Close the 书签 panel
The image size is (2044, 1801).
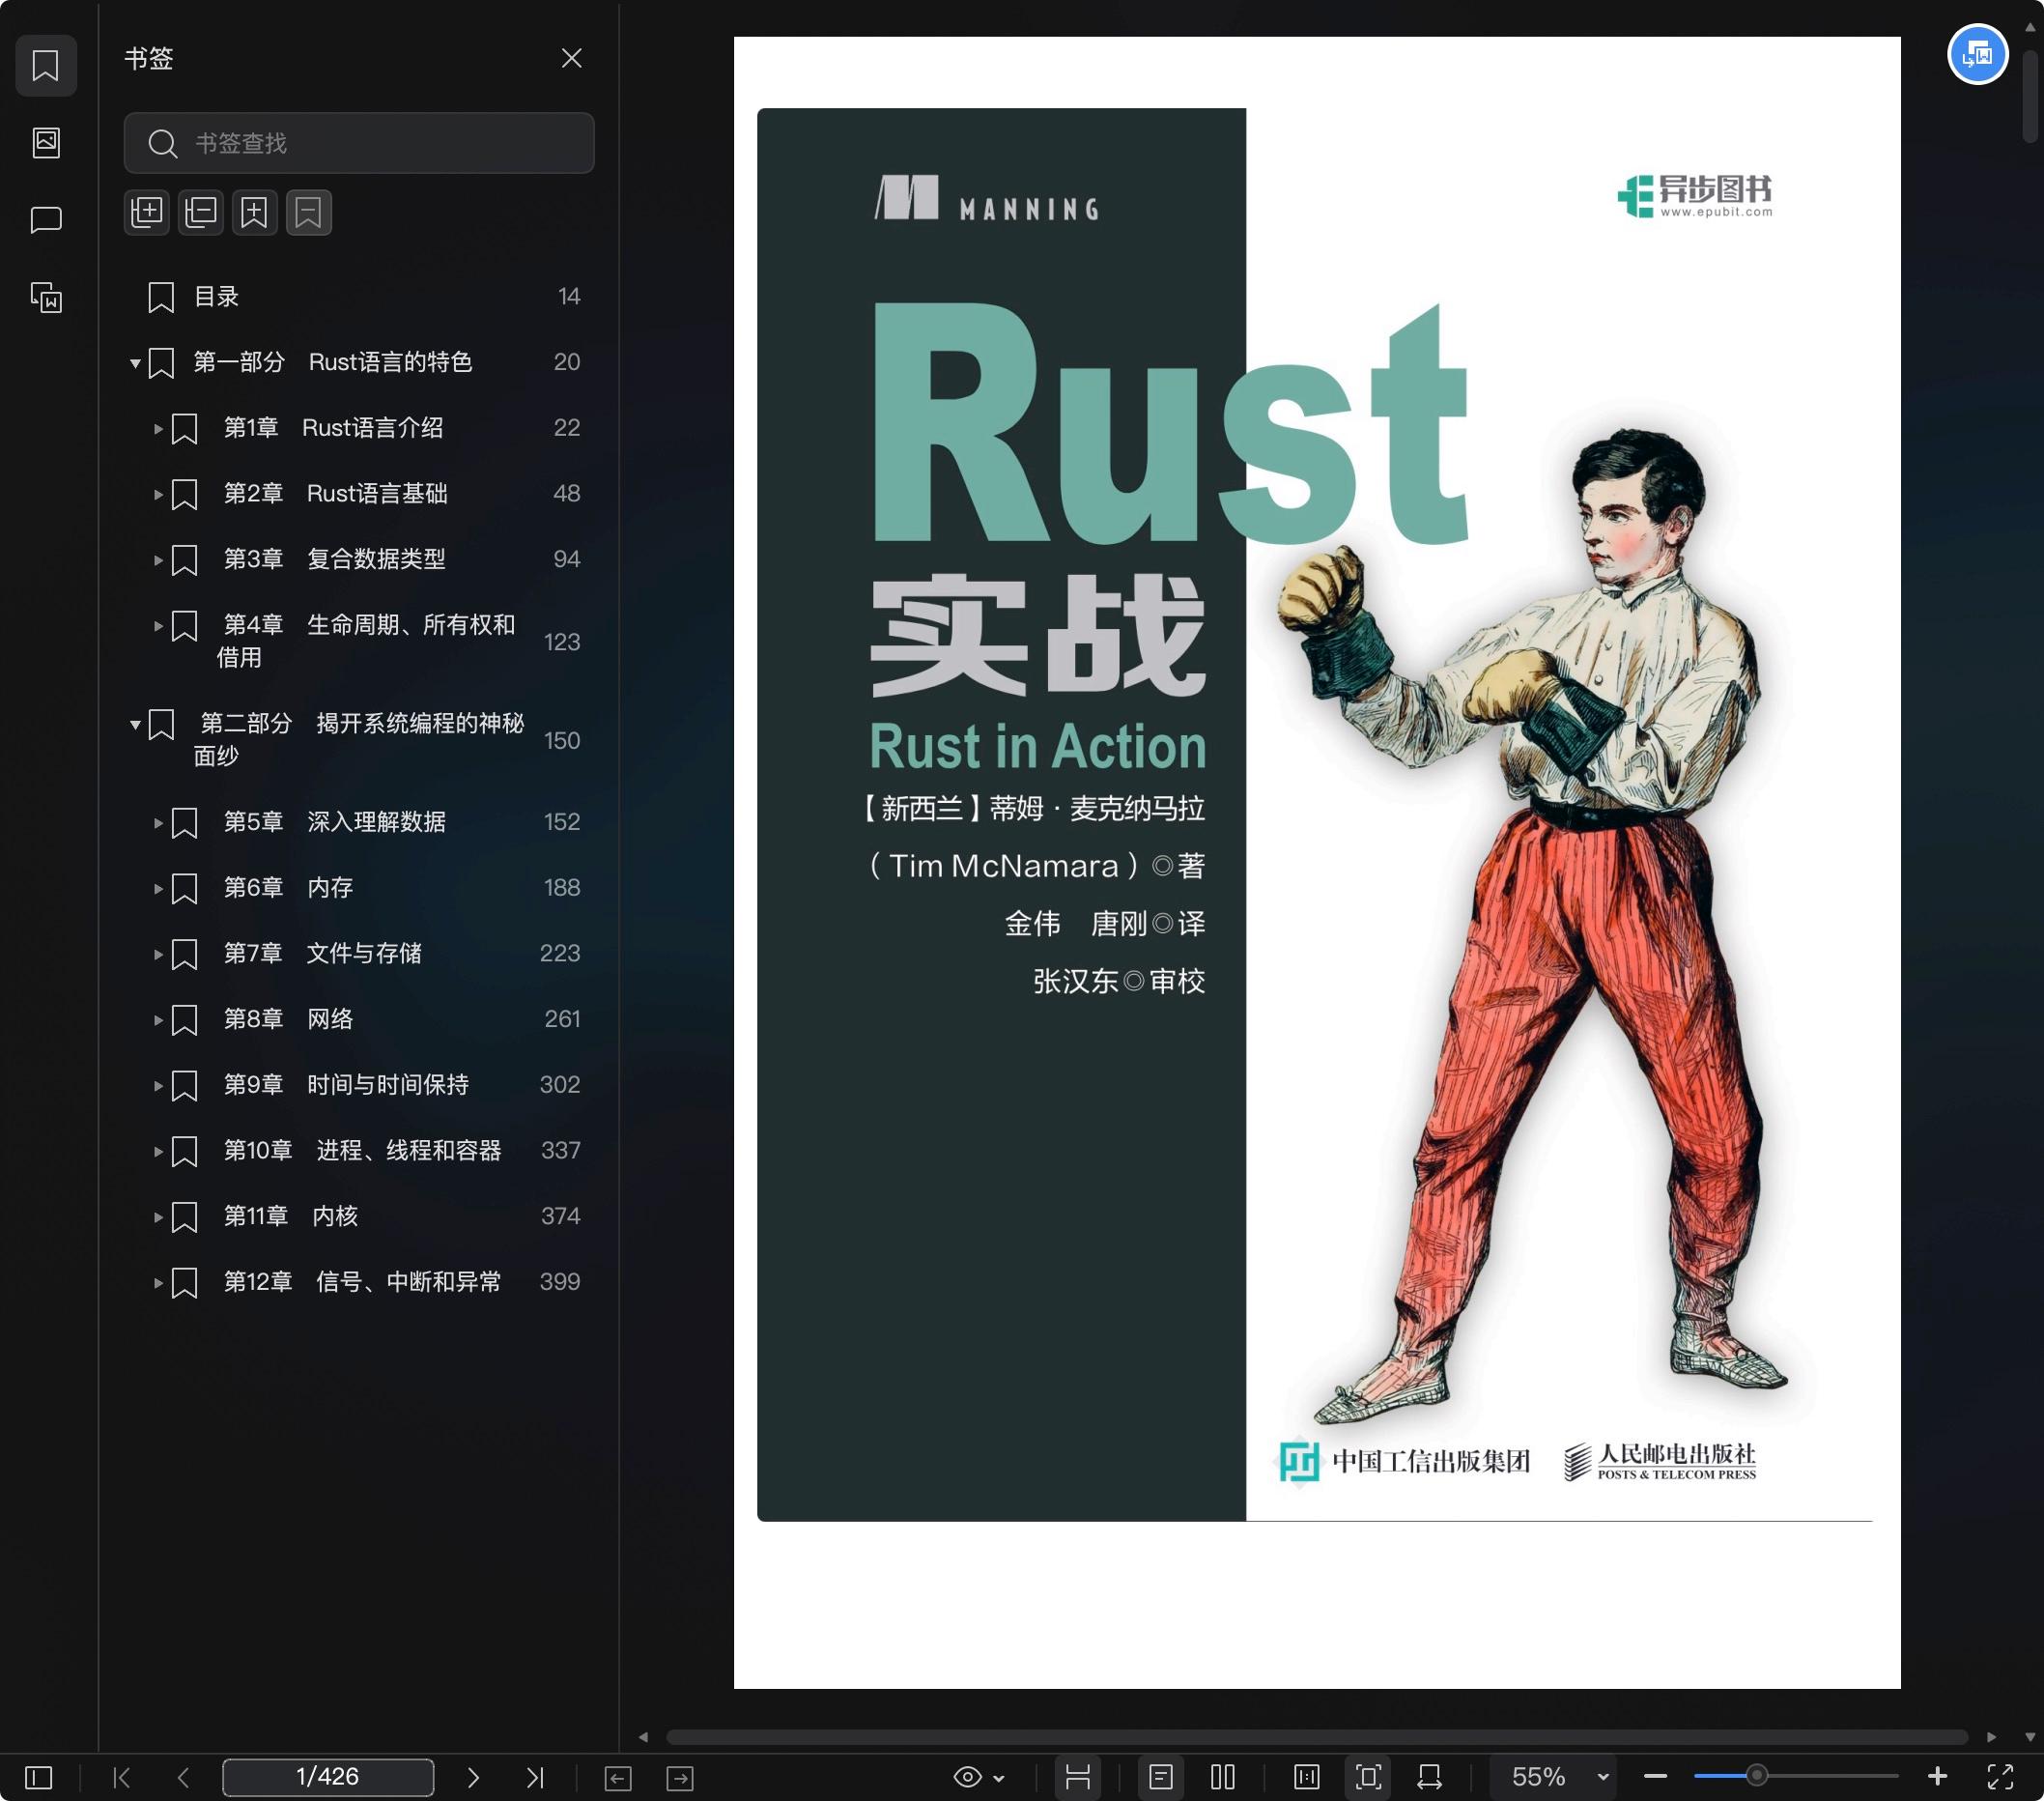click(x=571, y=58)
